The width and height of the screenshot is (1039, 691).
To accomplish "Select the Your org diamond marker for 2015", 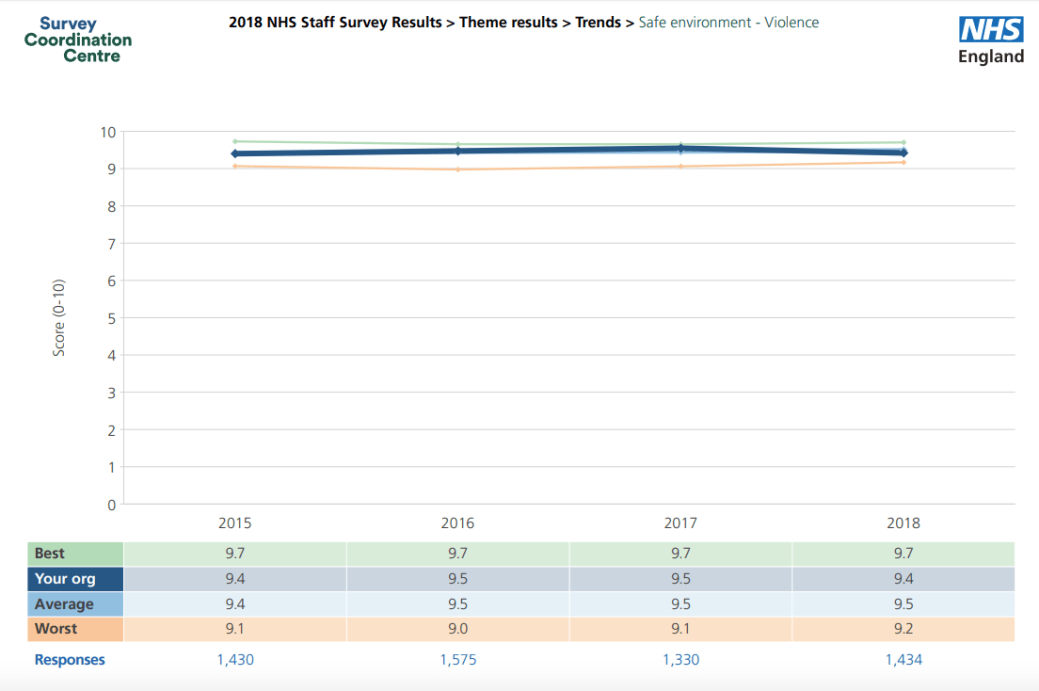I will tap(235, 153).
